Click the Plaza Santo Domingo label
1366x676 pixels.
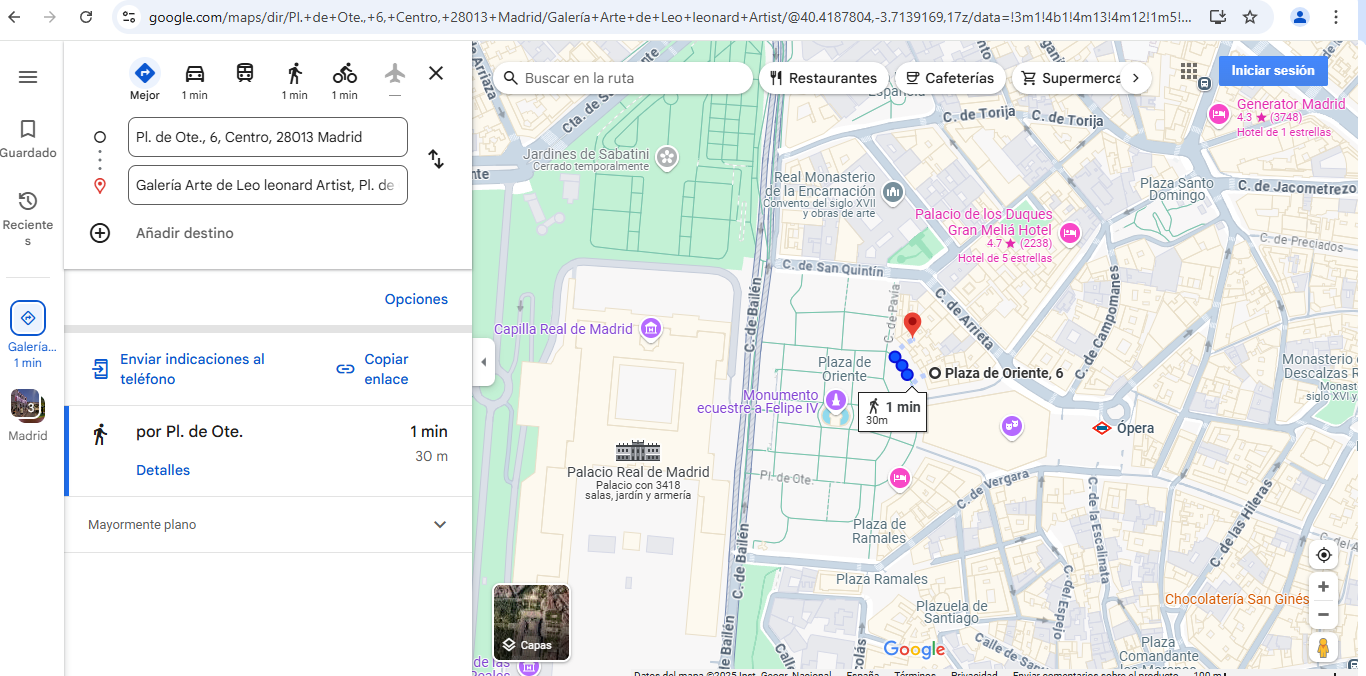tap(1177, 189)
